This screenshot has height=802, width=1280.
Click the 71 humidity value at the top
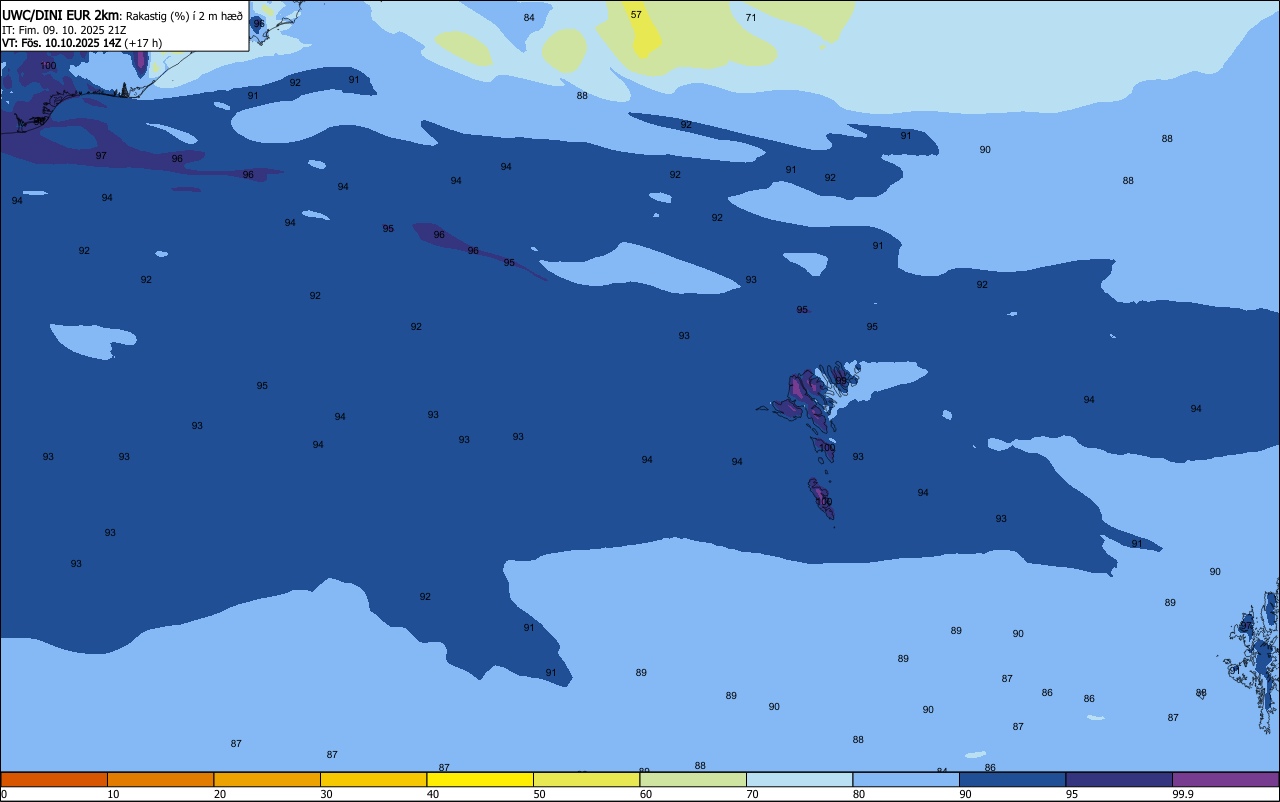click(x=751, y=18)
